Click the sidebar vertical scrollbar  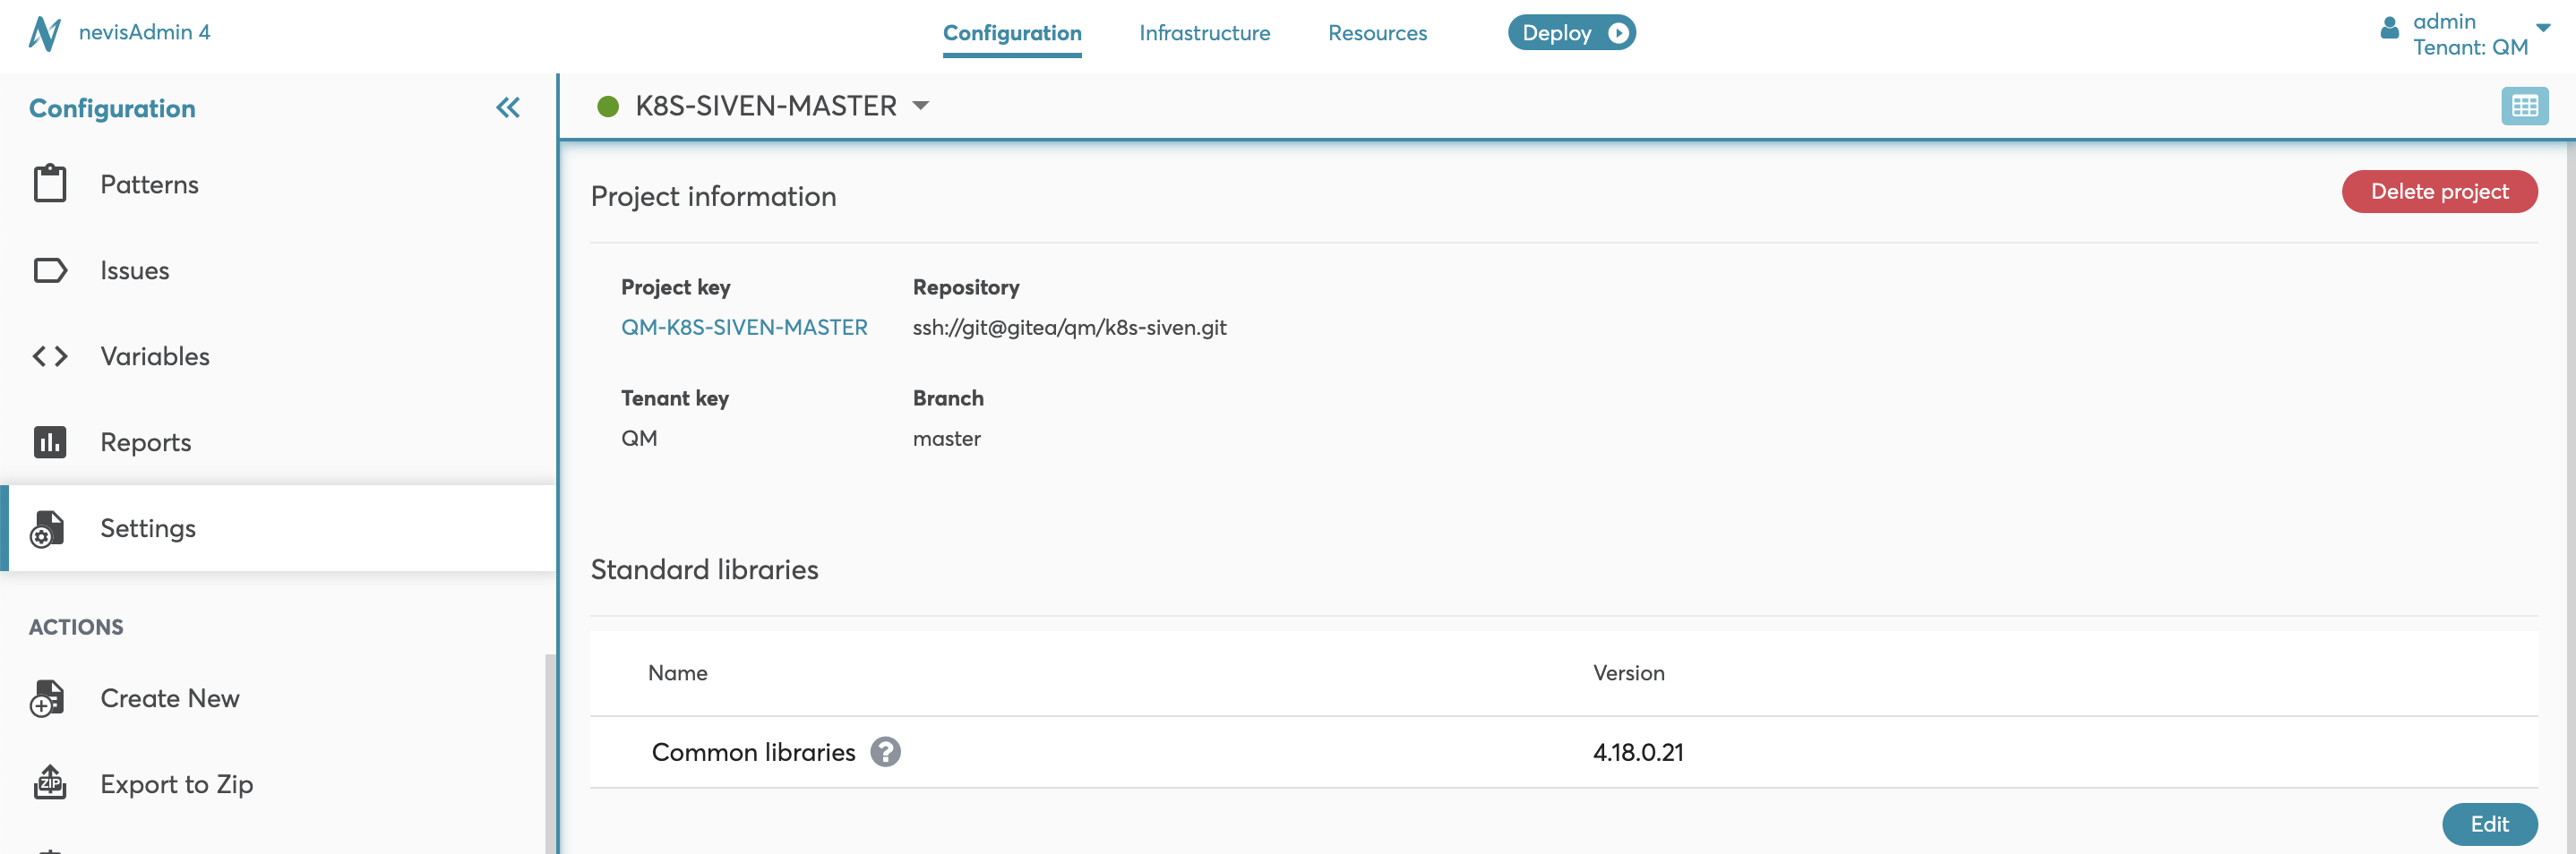[549, 754]
